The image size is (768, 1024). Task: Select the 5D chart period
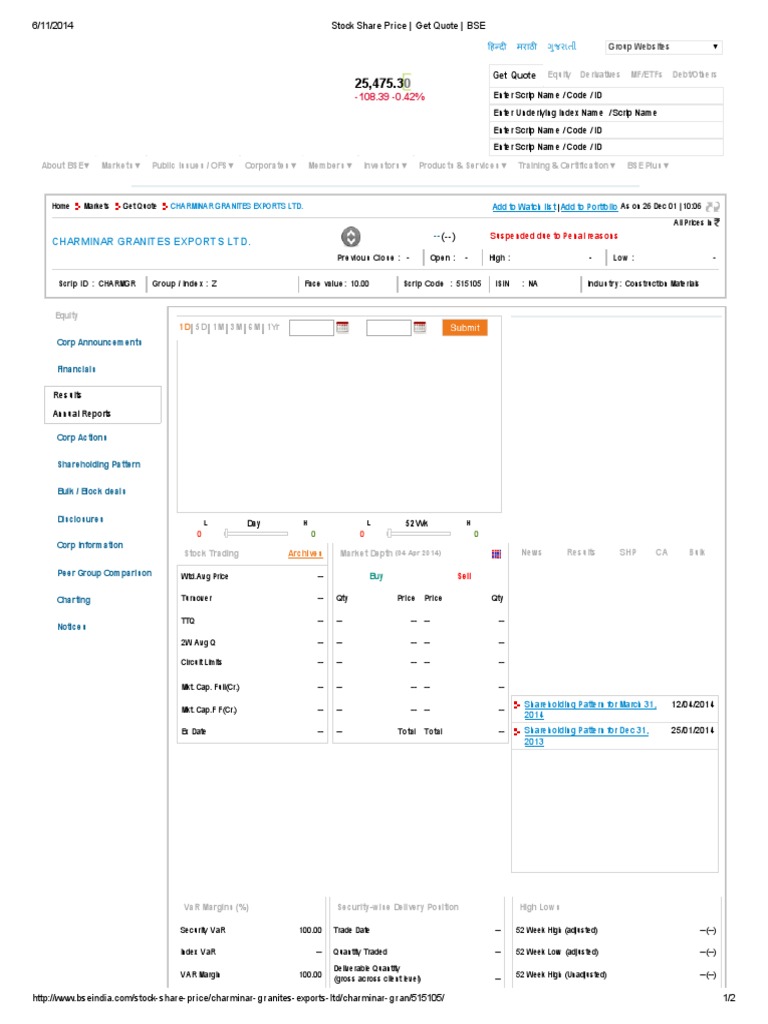pos(201,327)
